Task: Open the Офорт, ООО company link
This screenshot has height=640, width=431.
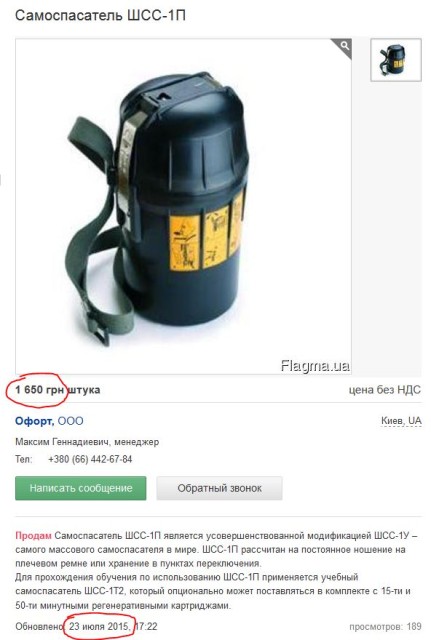Action: 49,421
